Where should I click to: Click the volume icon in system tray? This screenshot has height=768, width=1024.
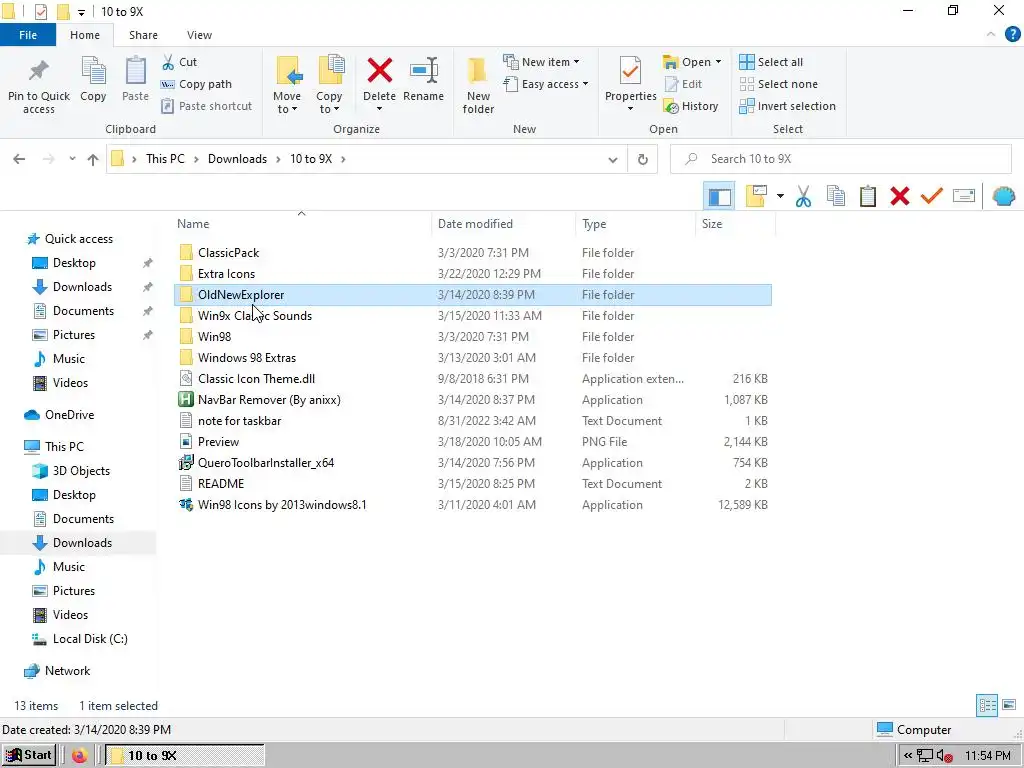coord(944,756)
